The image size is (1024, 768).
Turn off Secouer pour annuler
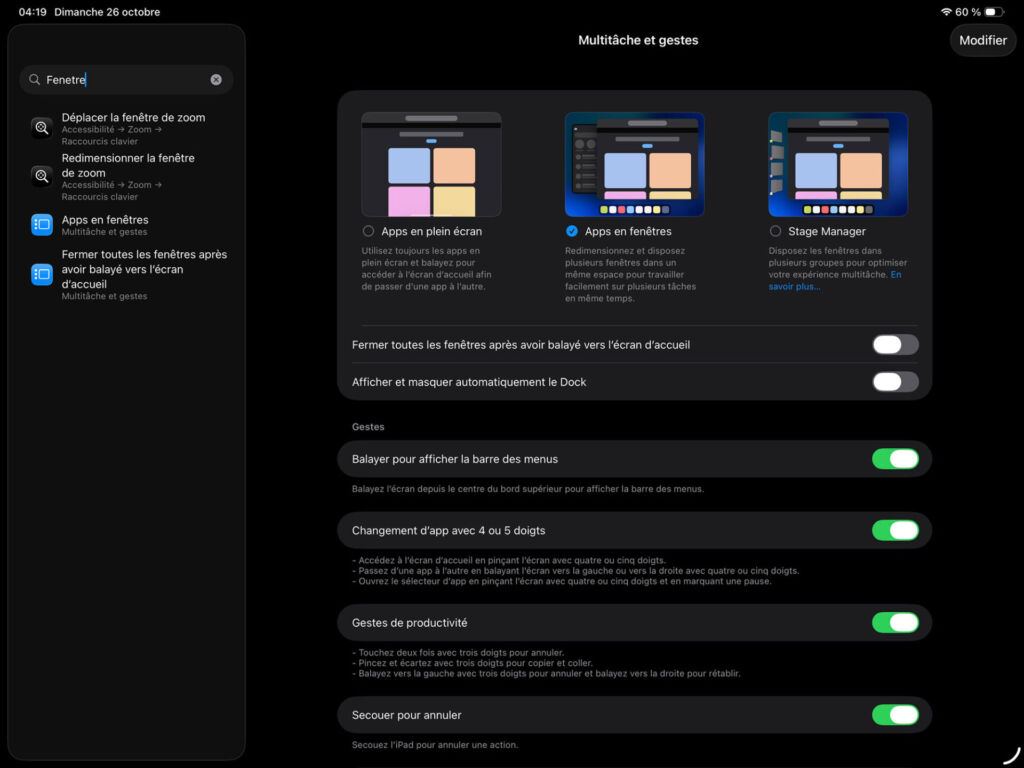tap(895, 715)
